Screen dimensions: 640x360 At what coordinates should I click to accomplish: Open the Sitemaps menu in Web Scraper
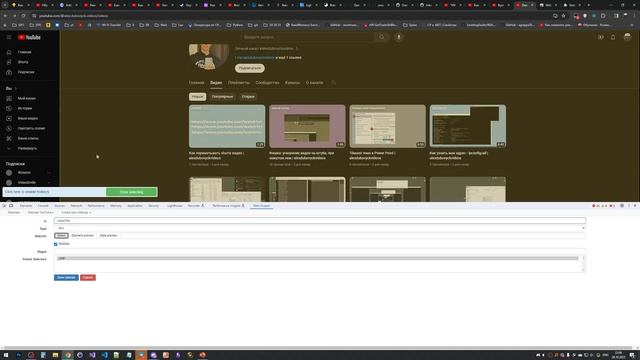pos(14,213)
